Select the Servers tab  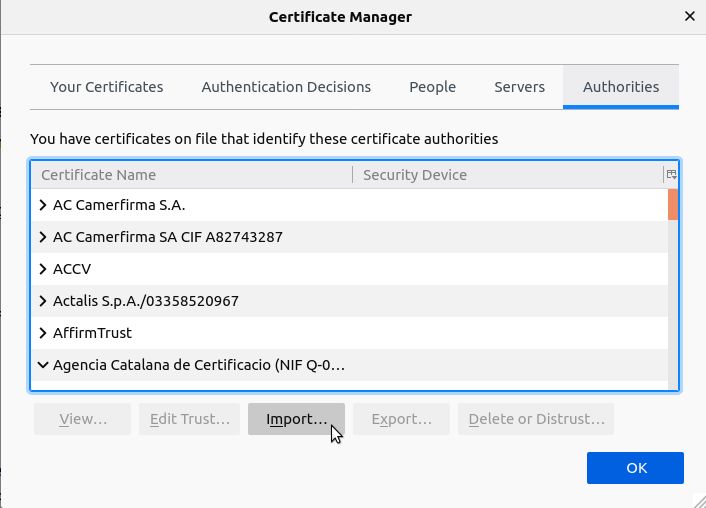[x=519, y=87]
